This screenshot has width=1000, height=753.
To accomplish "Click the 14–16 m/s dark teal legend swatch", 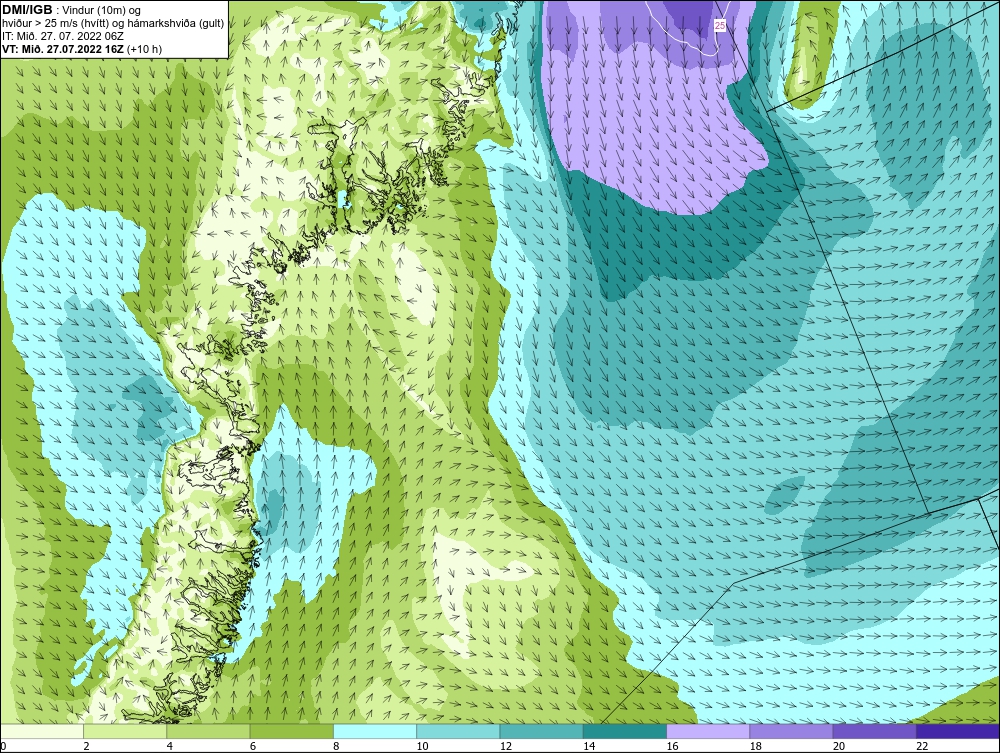I will [x=624, y=731].
